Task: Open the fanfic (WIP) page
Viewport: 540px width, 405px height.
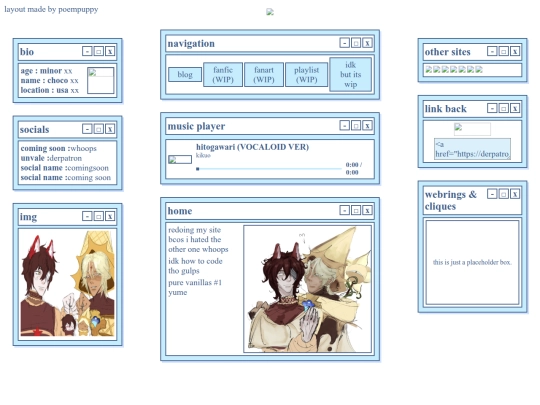Action: coord(223,74)
